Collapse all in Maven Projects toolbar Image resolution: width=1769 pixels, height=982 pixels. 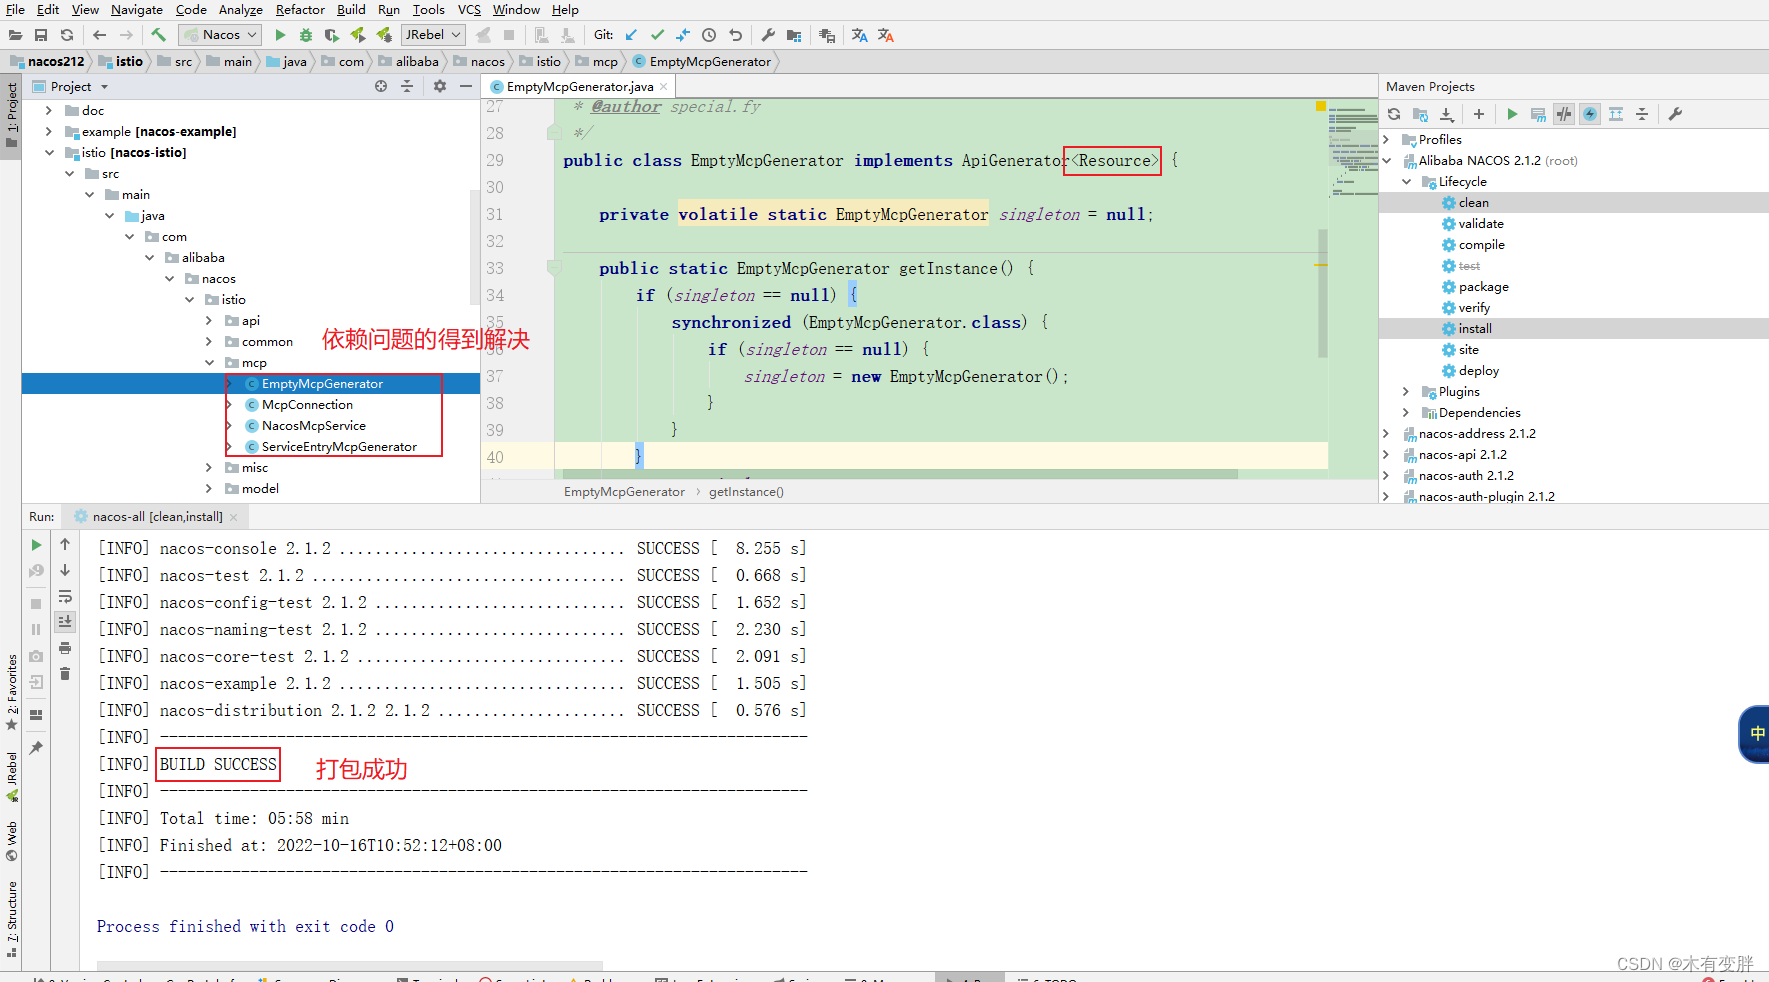(x=1642, y=114)
